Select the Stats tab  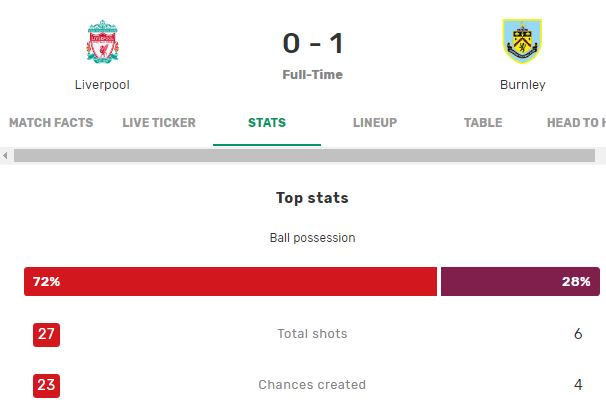267,123
